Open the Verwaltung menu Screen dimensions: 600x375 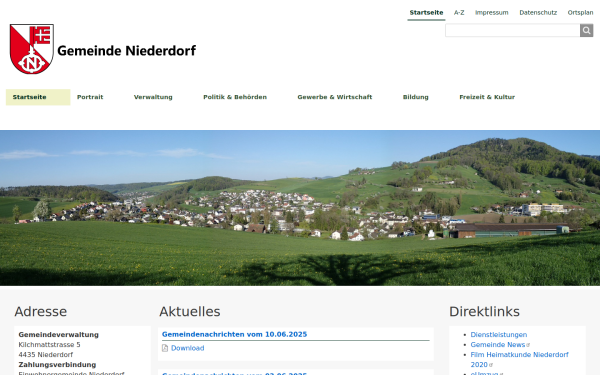tap(153, 97)
